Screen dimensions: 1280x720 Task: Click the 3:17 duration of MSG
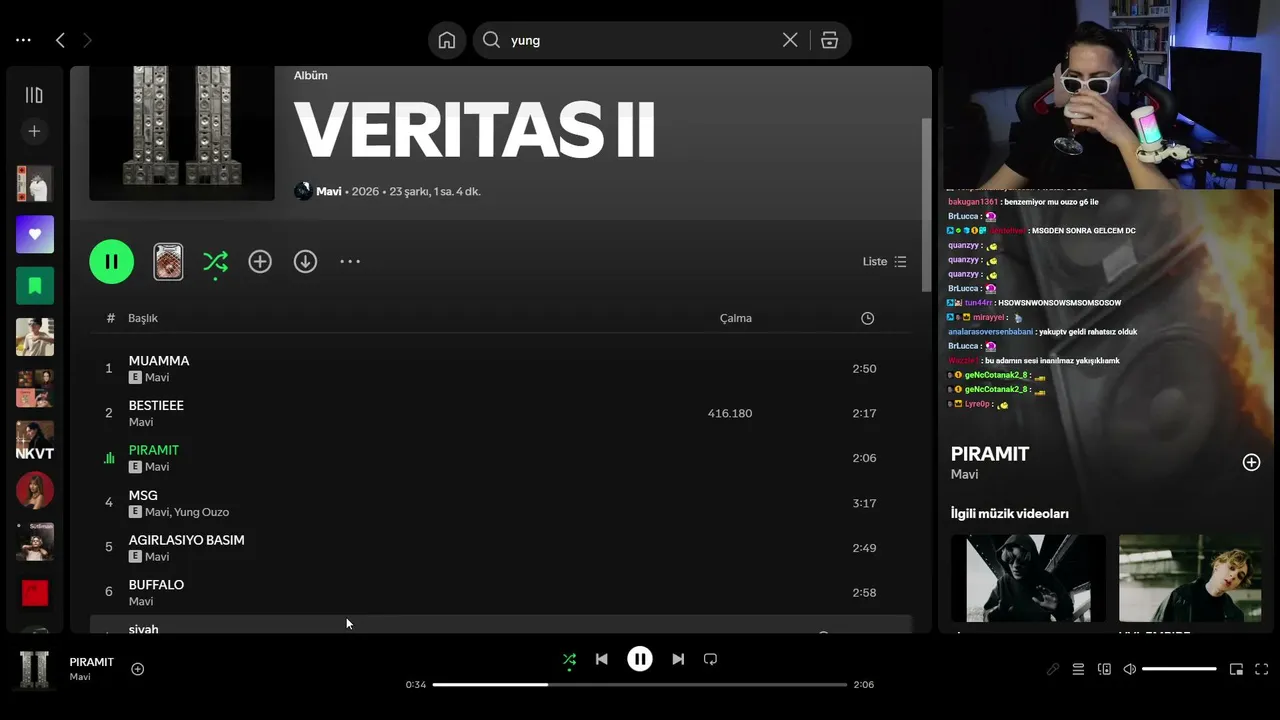coord(864,503)
